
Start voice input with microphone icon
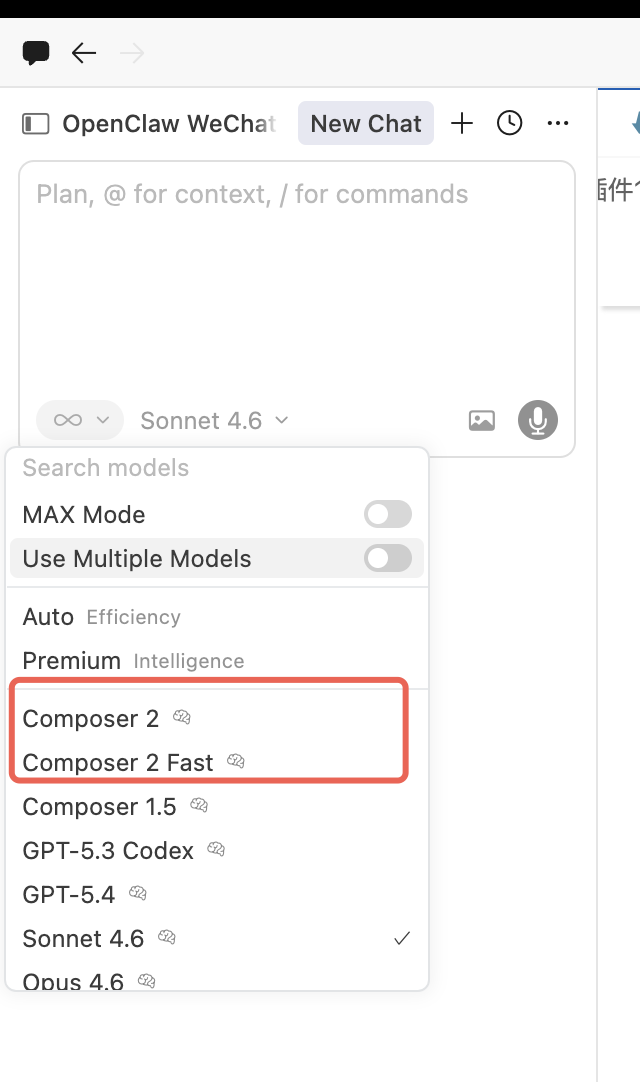(x=538, y=421)
